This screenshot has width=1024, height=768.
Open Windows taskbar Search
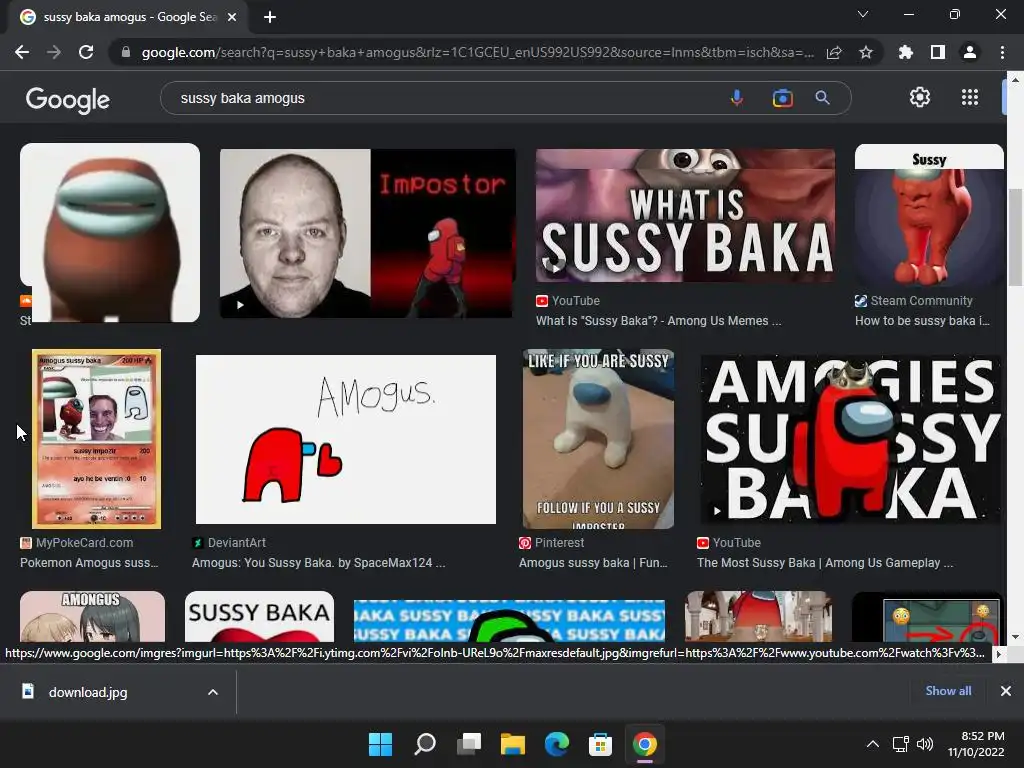(425, 744)
